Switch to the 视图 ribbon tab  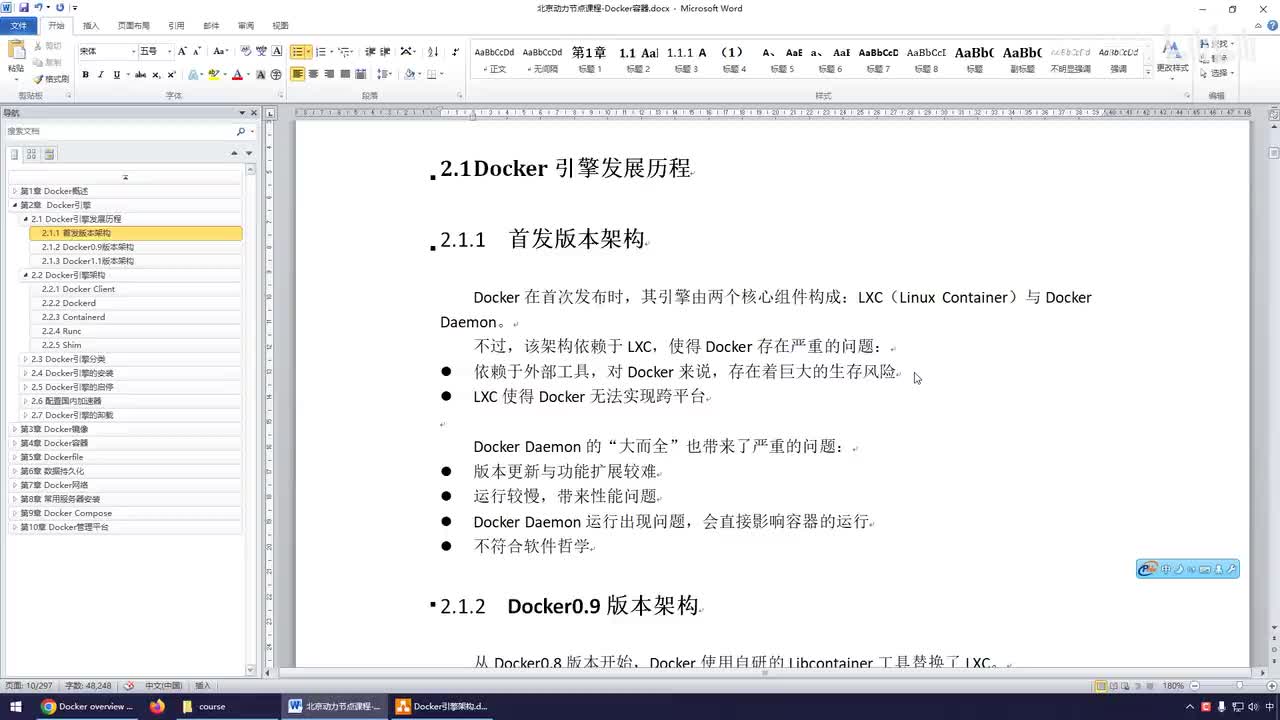[280, 26]
